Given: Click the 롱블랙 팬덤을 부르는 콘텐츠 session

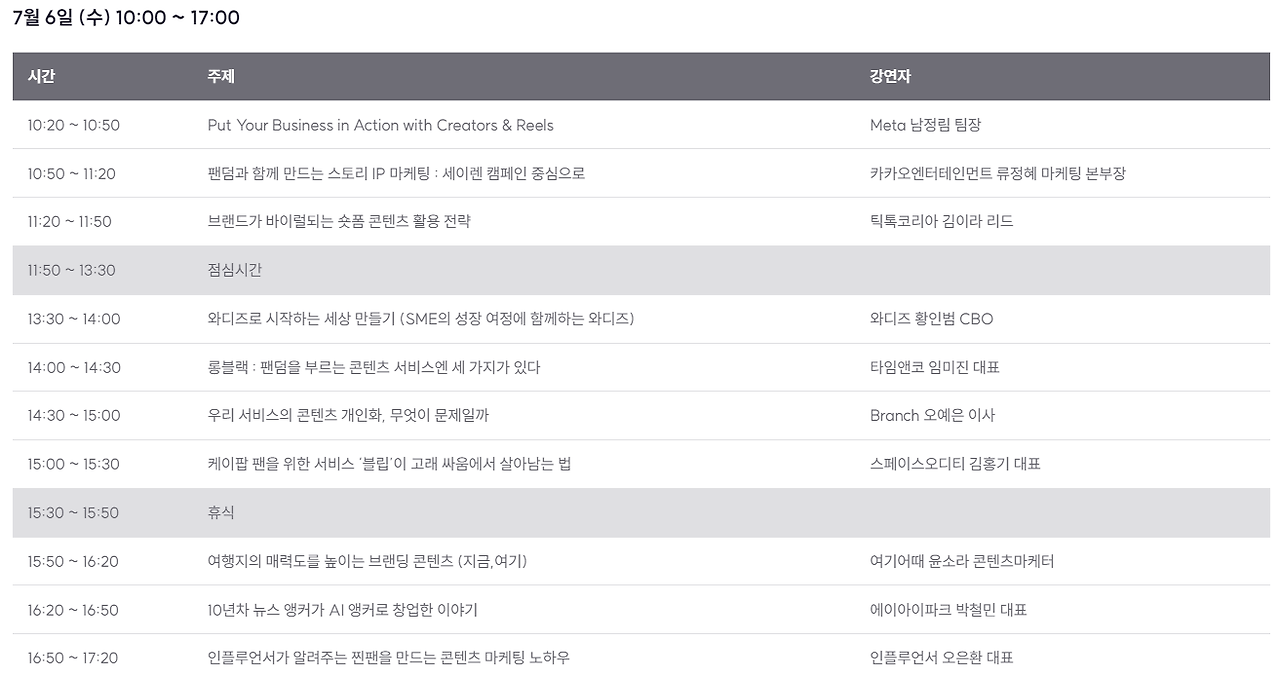Looking at the screenshot, I should tap(374, 367).
